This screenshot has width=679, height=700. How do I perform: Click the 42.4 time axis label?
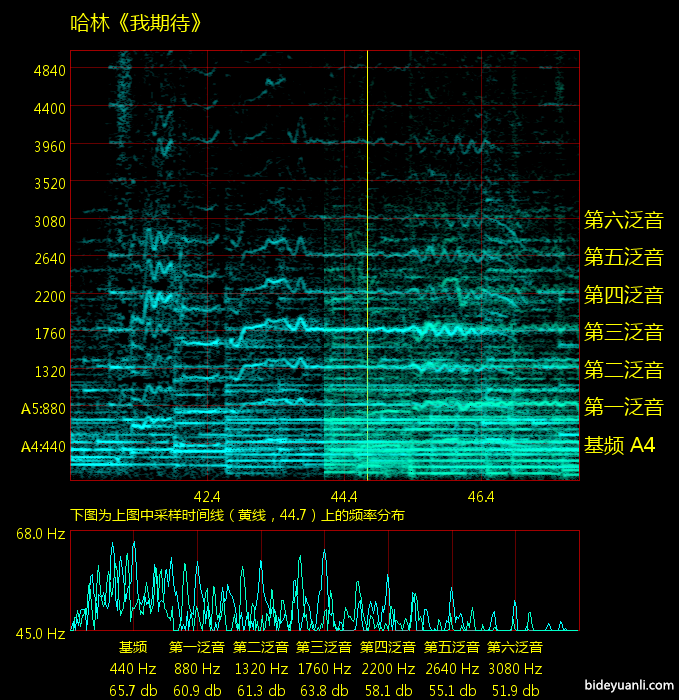207,496
